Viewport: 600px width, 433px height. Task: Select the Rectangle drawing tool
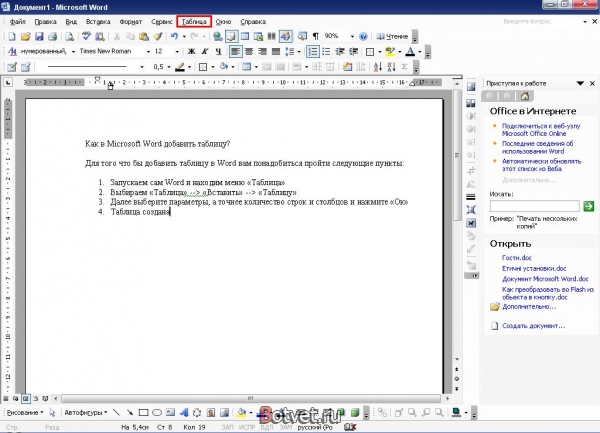point(143,412)
